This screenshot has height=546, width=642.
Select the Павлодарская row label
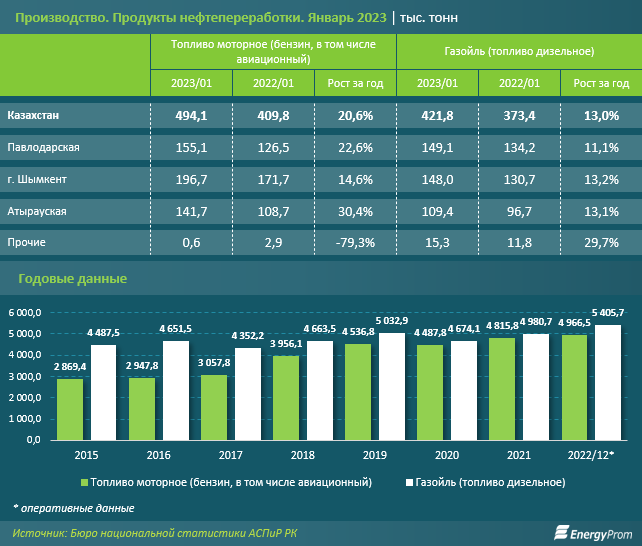click(x=43, y=148)
